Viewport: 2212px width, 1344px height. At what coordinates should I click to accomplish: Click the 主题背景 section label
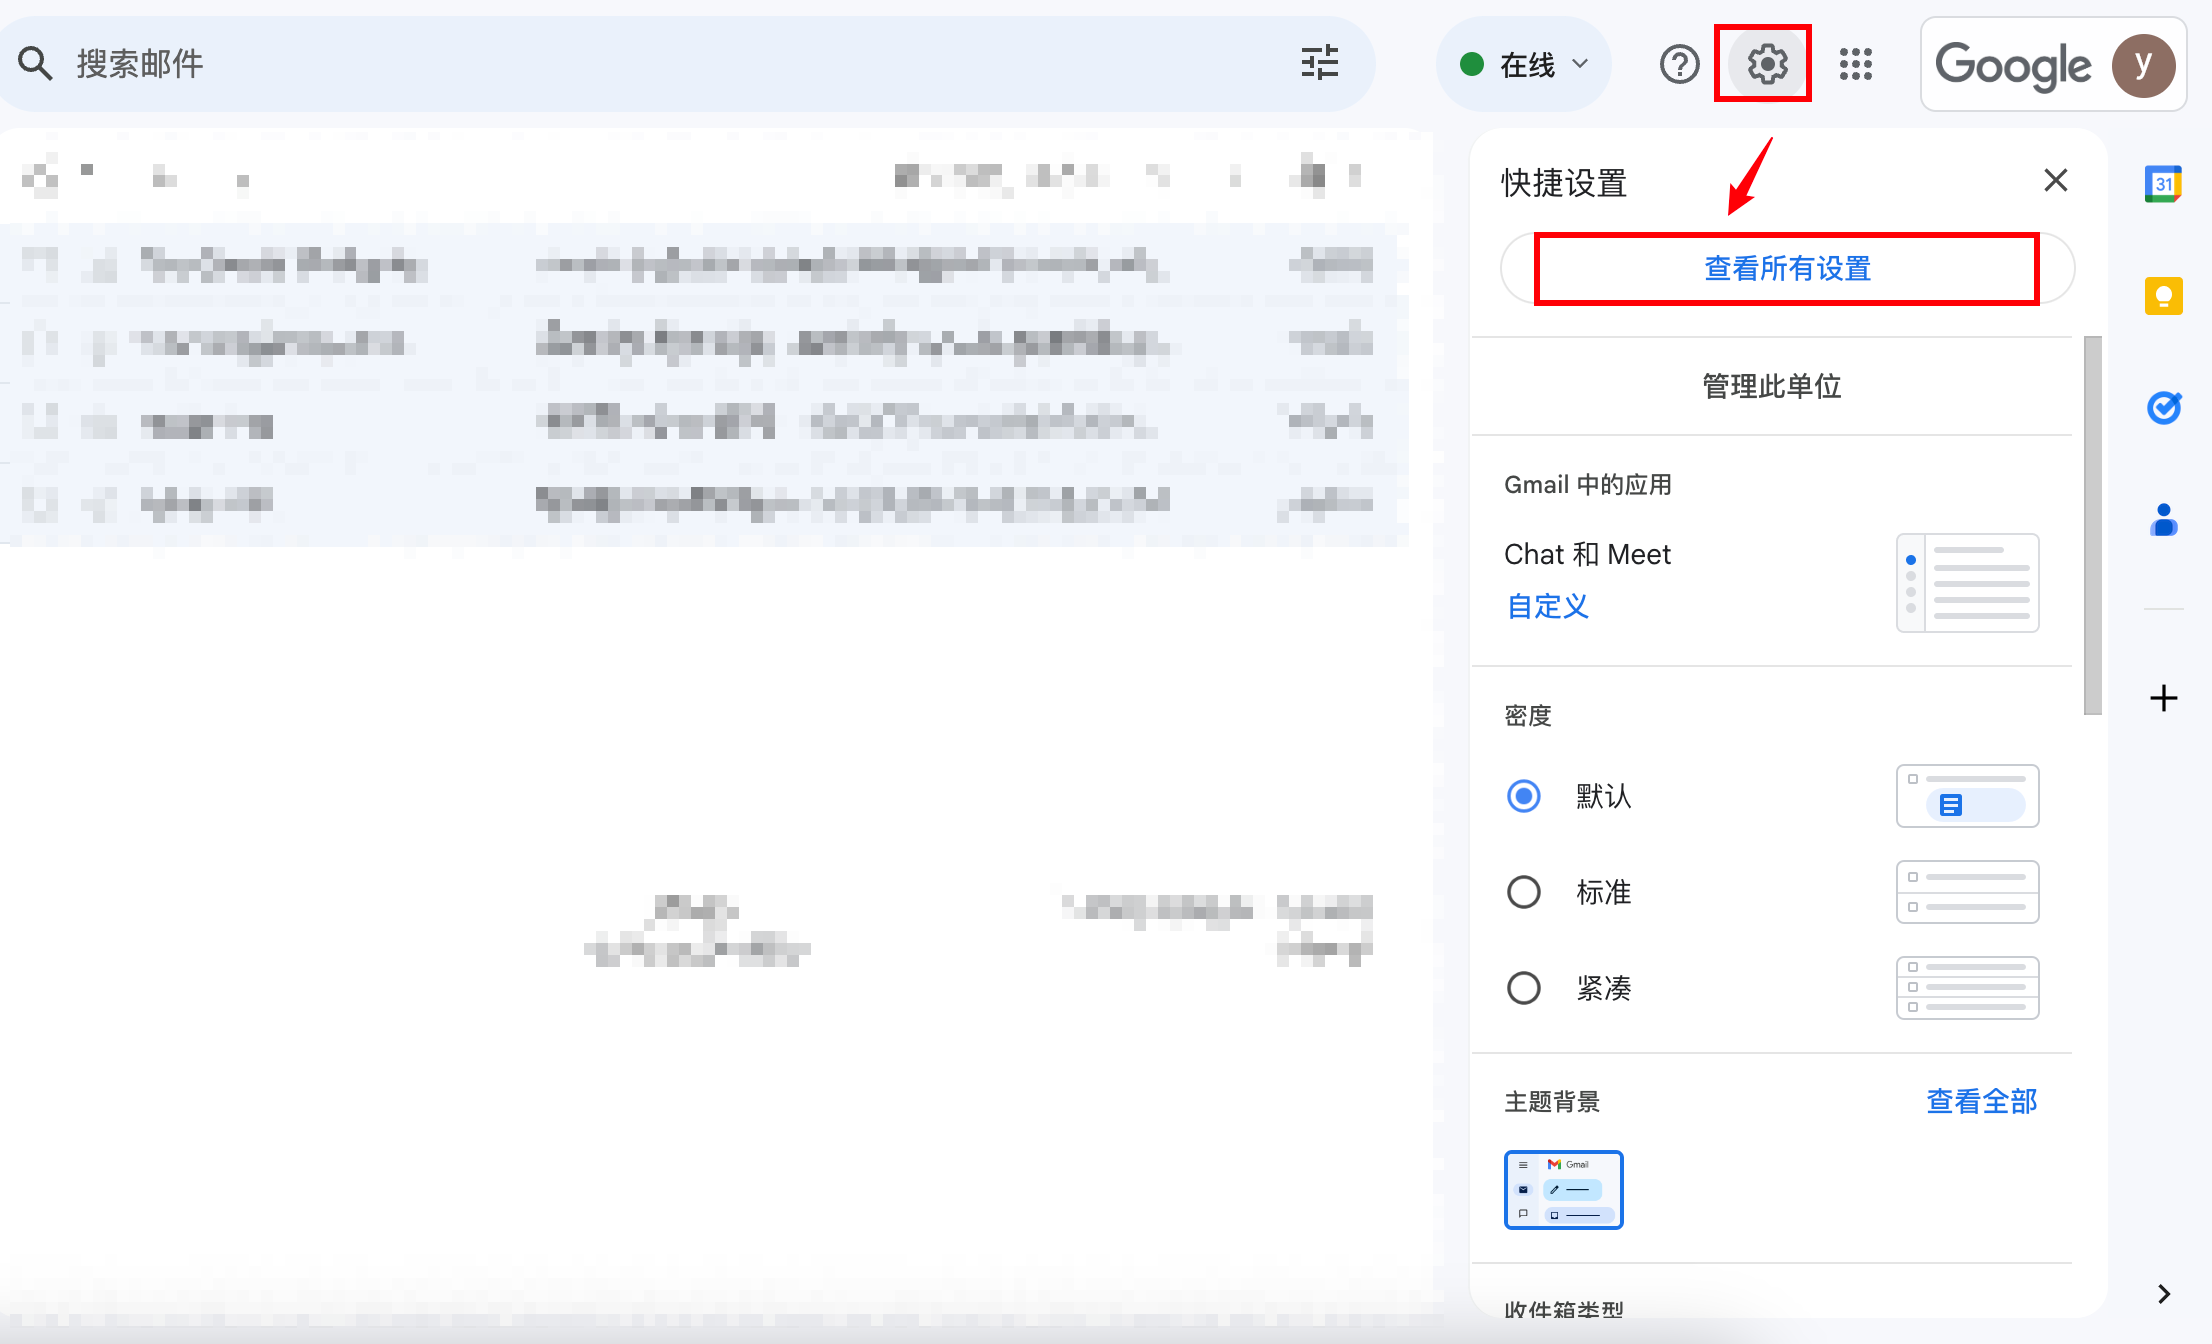1551,1101
